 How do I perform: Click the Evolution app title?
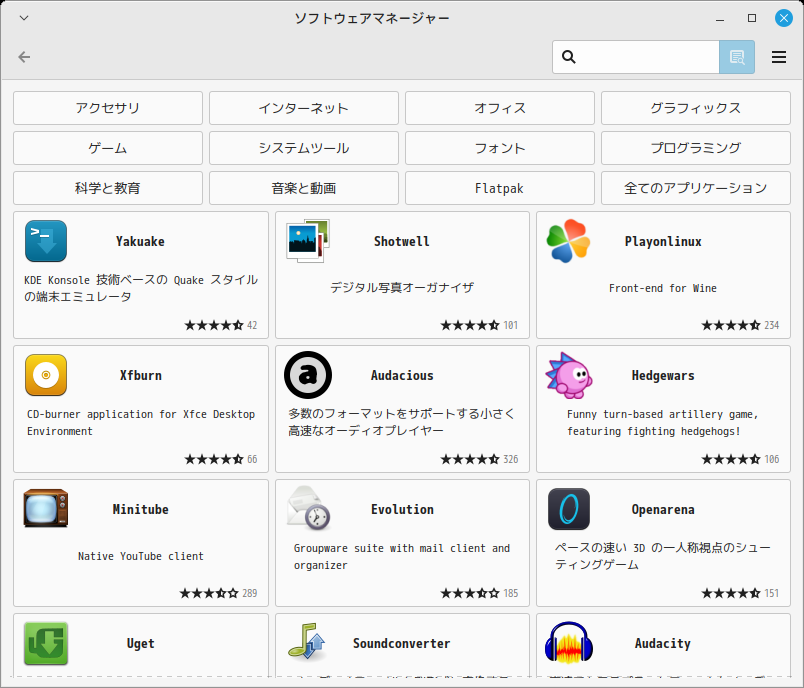point(402,509)
